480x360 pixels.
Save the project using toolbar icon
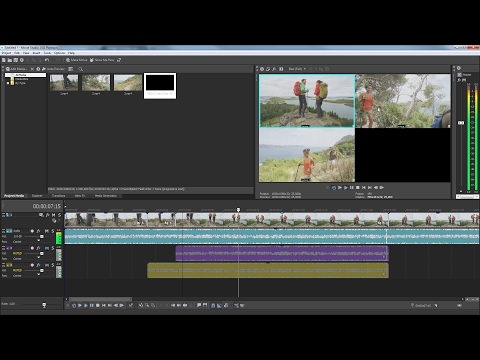pyautogui.click(x=16, y=60)
